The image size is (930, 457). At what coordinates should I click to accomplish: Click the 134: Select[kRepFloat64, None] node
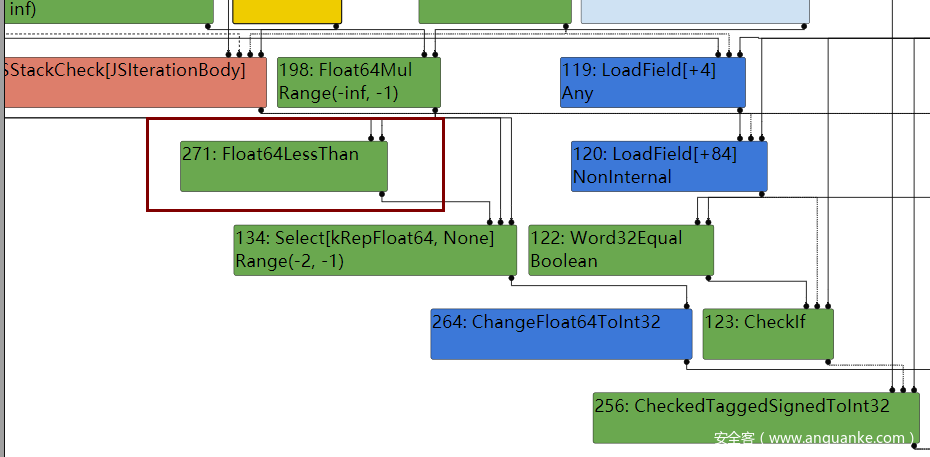pyautogui.click(x=375, y=250)
